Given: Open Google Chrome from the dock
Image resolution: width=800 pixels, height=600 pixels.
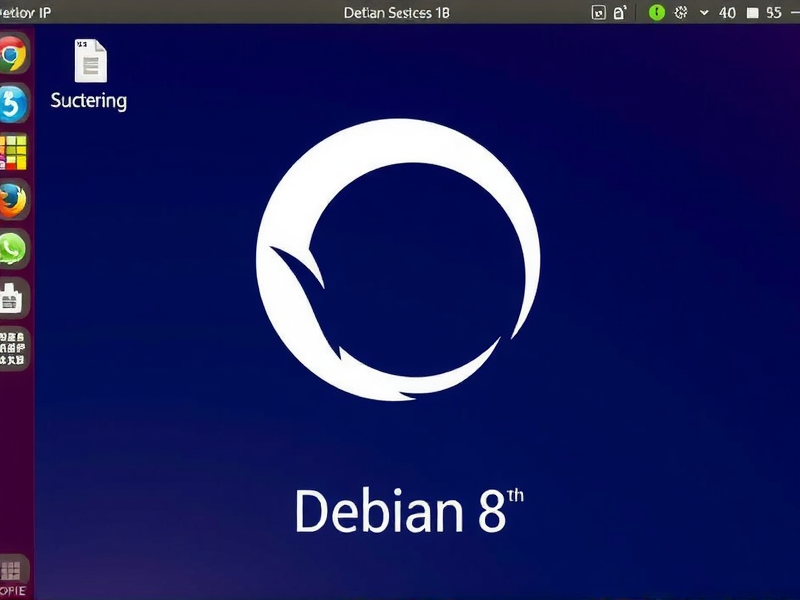Looking at the screenshot, I should point(12,55).
